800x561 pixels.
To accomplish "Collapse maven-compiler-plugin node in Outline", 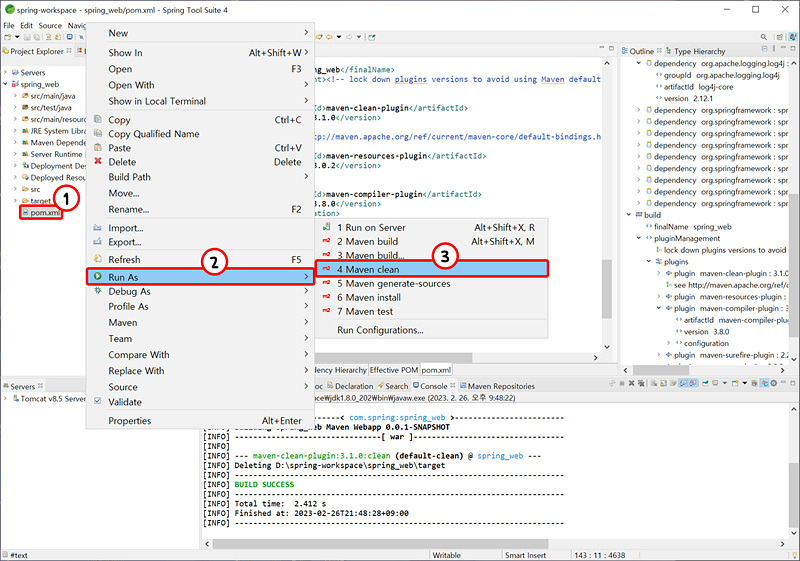I will point(659,308).
